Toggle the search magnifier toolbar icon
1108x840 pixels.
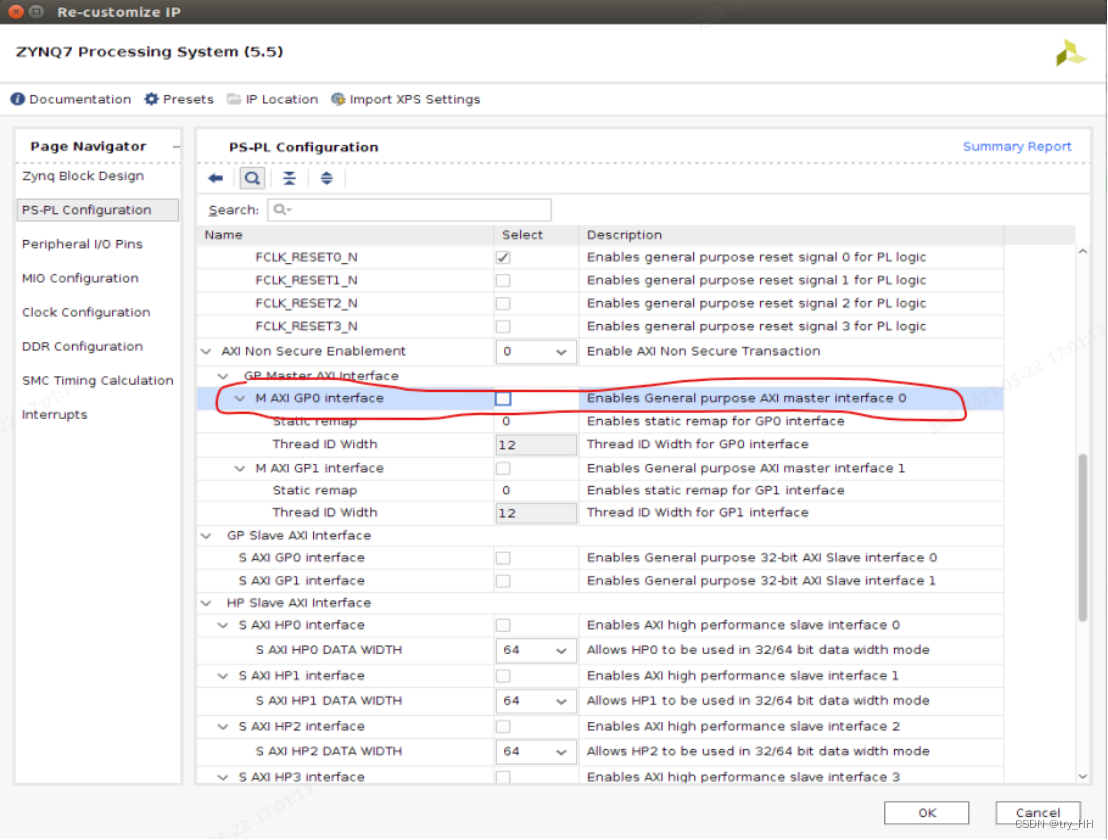coord(252,178)
